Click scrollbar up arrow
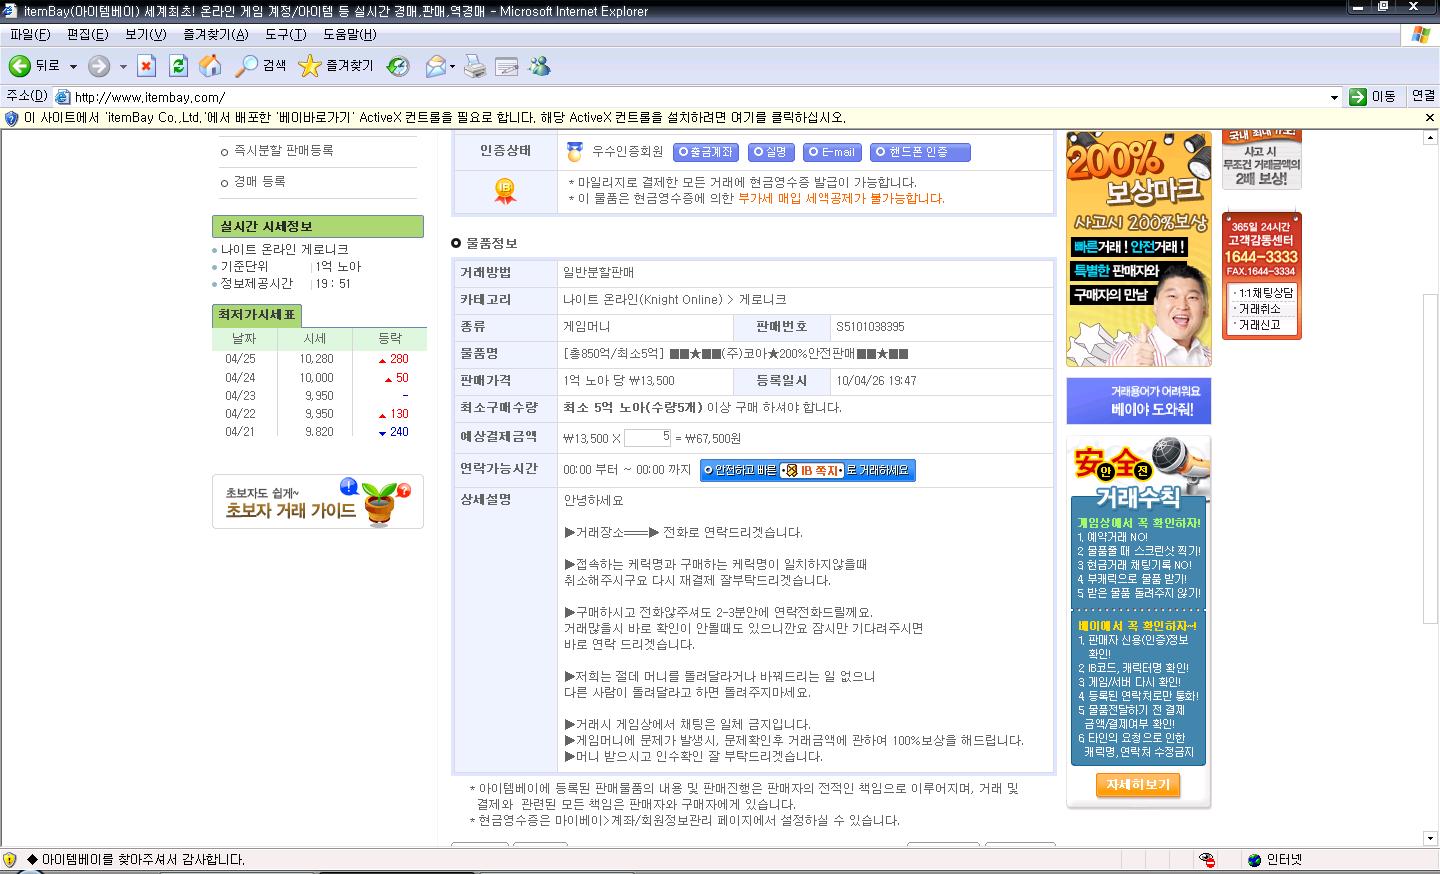This screenshot has height=874, width=1440. 1430,139
